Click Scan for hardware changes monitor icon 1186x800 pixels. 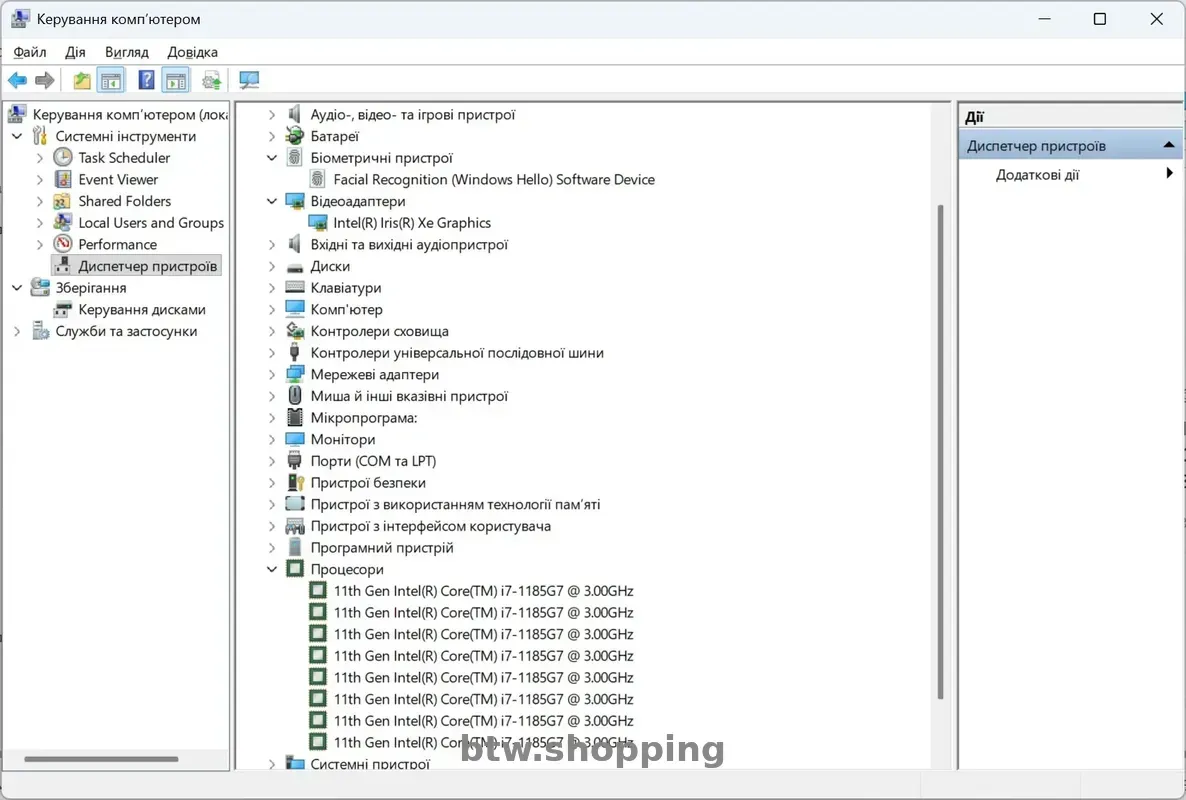(249, 81)
